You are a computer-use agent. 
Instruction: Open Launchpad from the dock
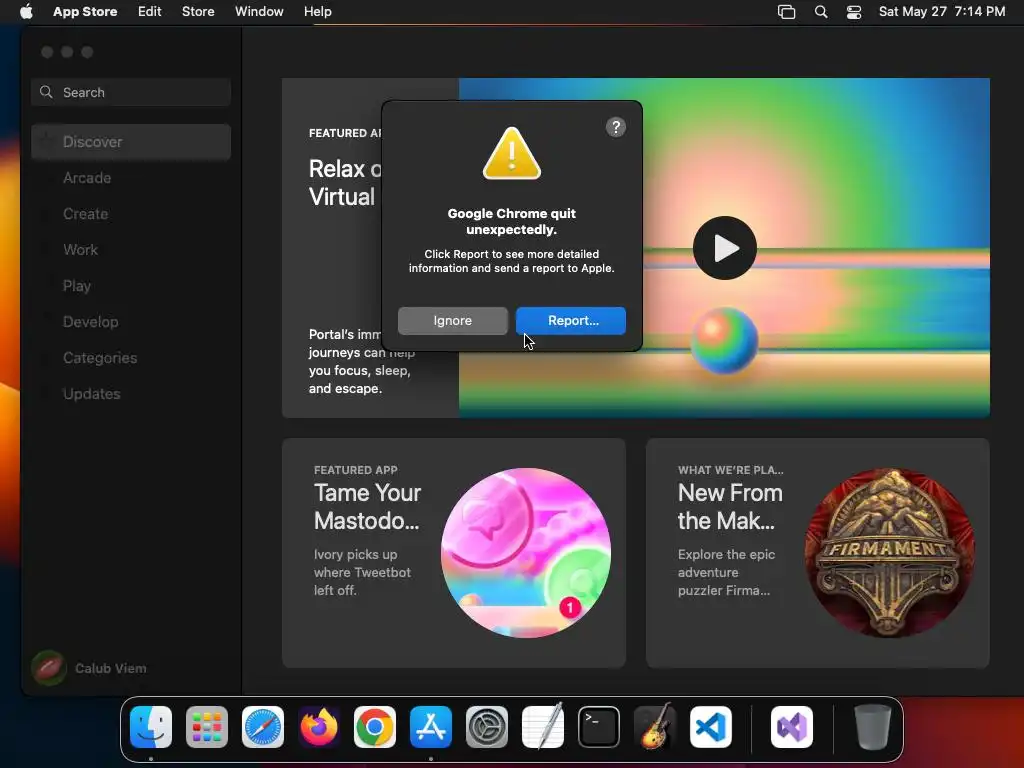[x=207, y=727]
